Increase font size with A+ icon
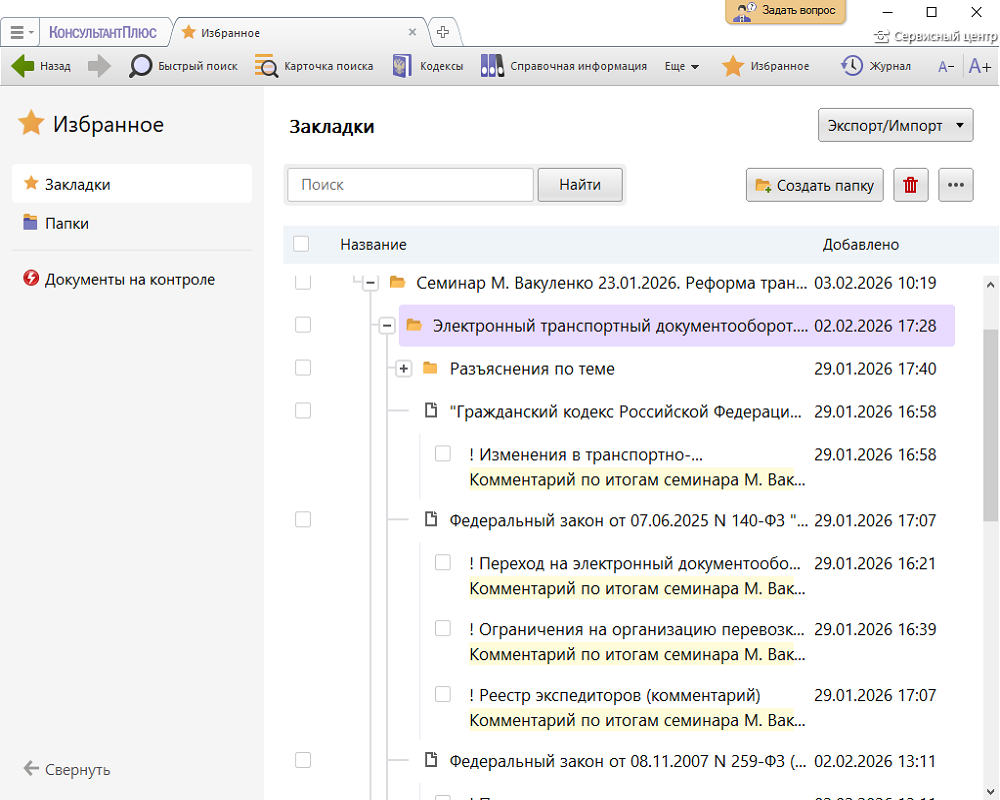This screenshot has height=800, width=1000. [979, 66]
